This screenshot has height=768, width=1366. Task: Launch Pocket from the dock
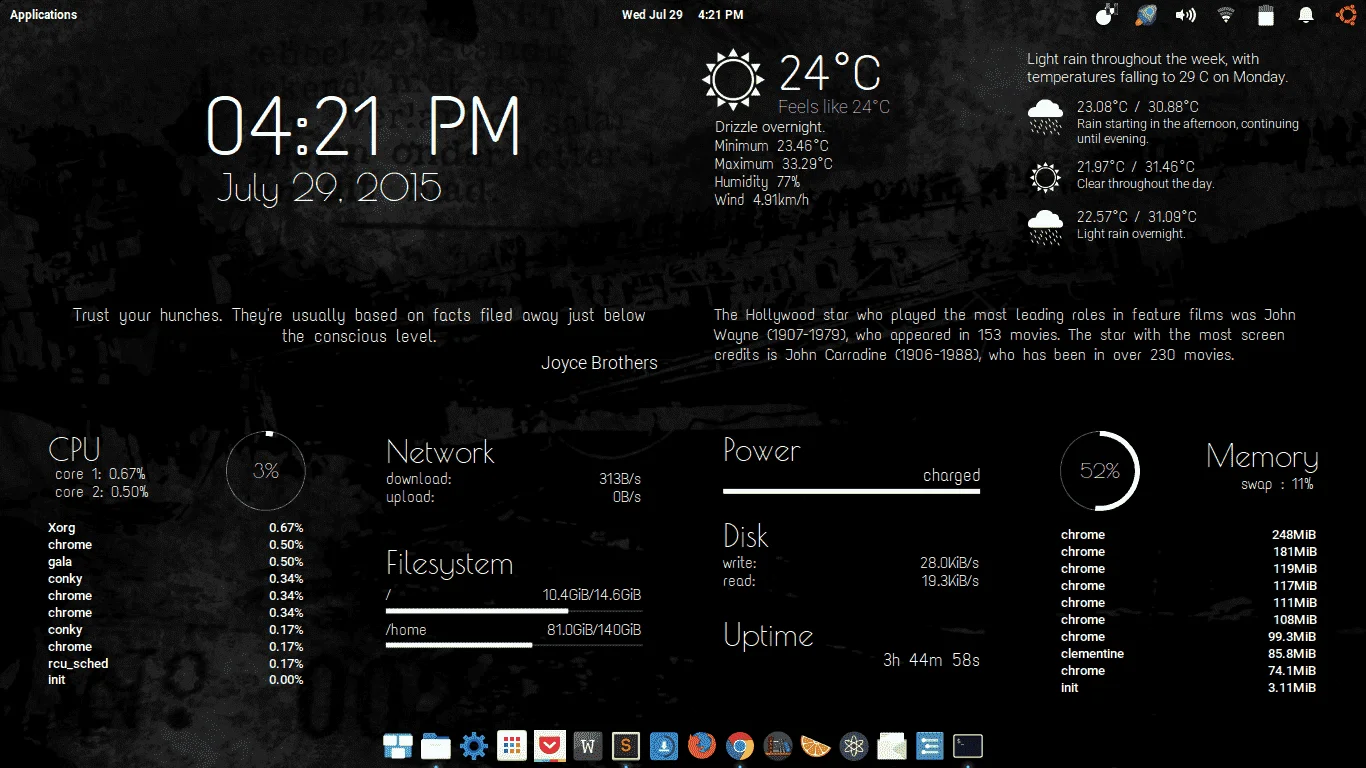click(550, 746)
